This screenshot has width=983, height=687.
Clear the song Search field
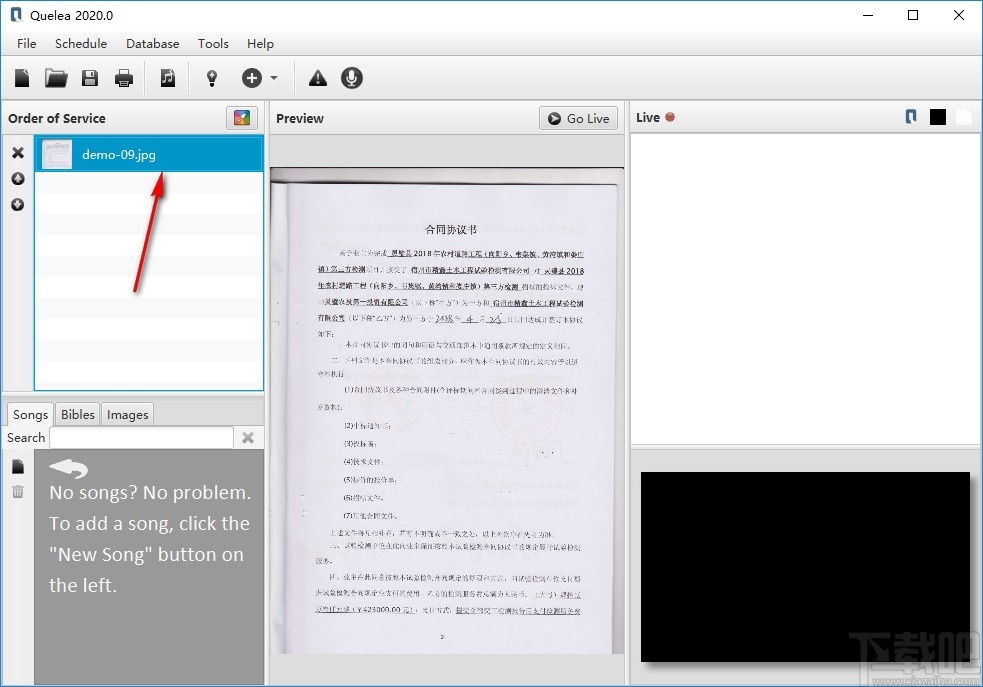[247, 437]
